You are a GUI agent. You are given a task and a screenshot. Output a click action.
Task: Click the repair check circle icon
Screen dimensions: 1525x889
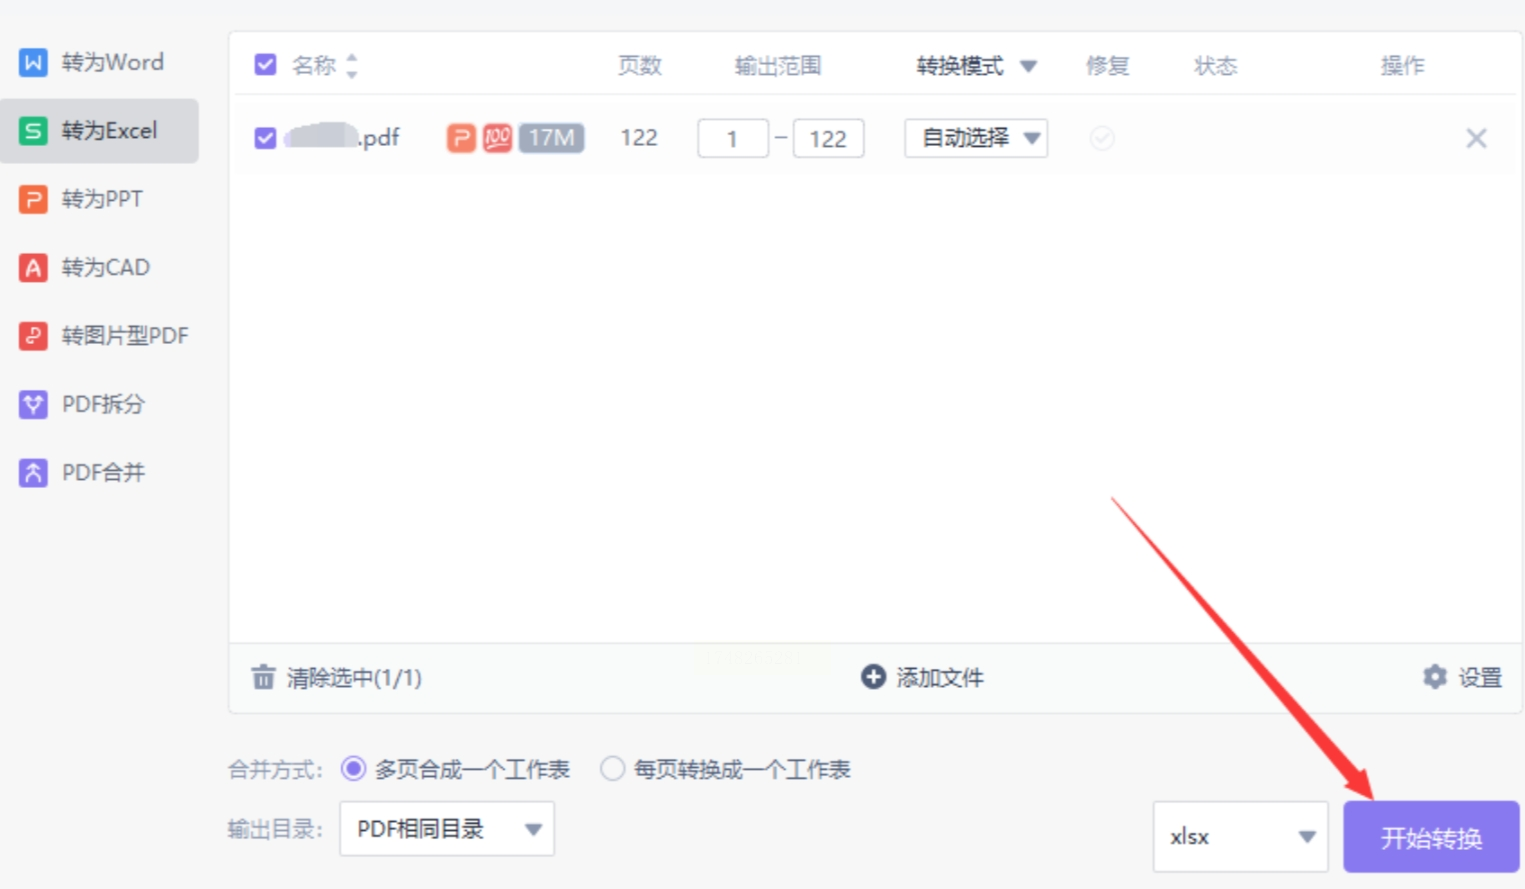coord(1102,138)
